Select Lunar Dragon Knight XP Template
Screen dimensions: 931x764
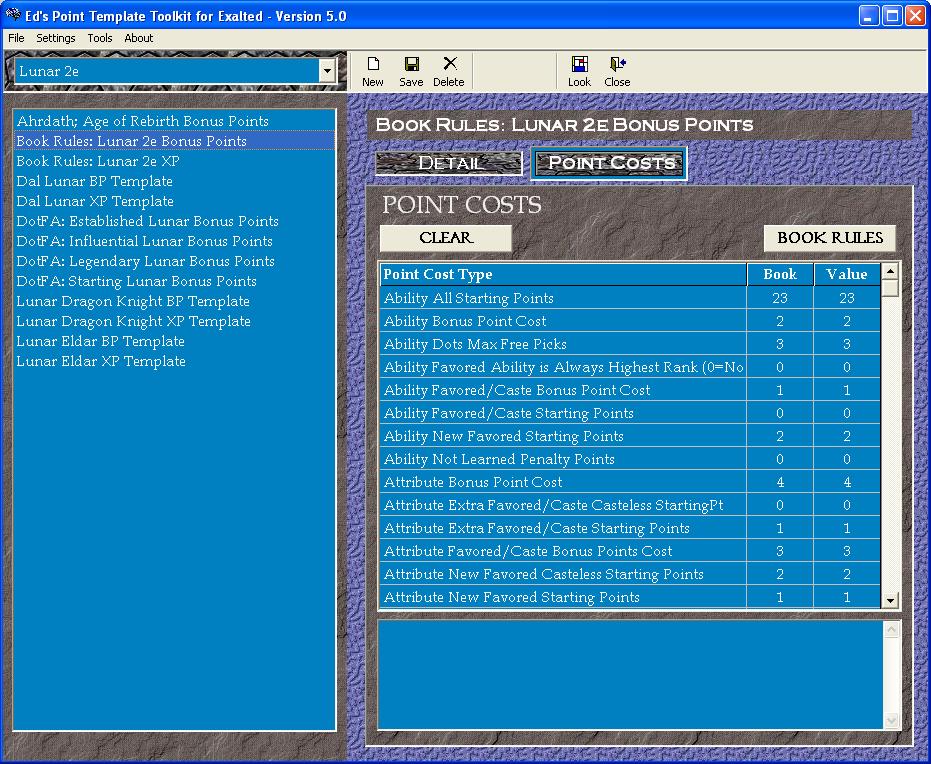pyautogui.click(x=133, y=321)
